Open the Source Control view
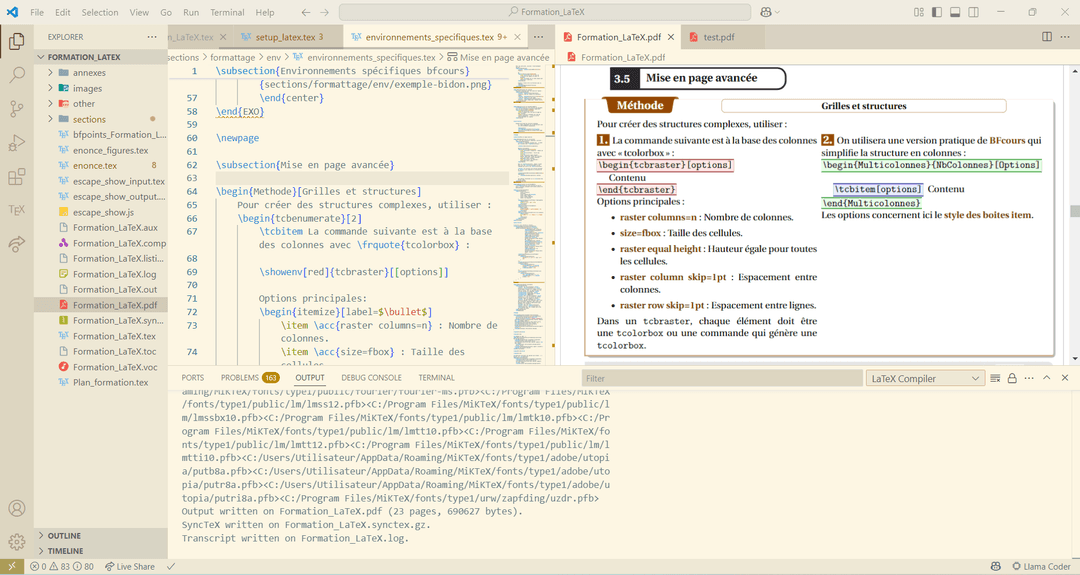 click(x=17, y=109)
